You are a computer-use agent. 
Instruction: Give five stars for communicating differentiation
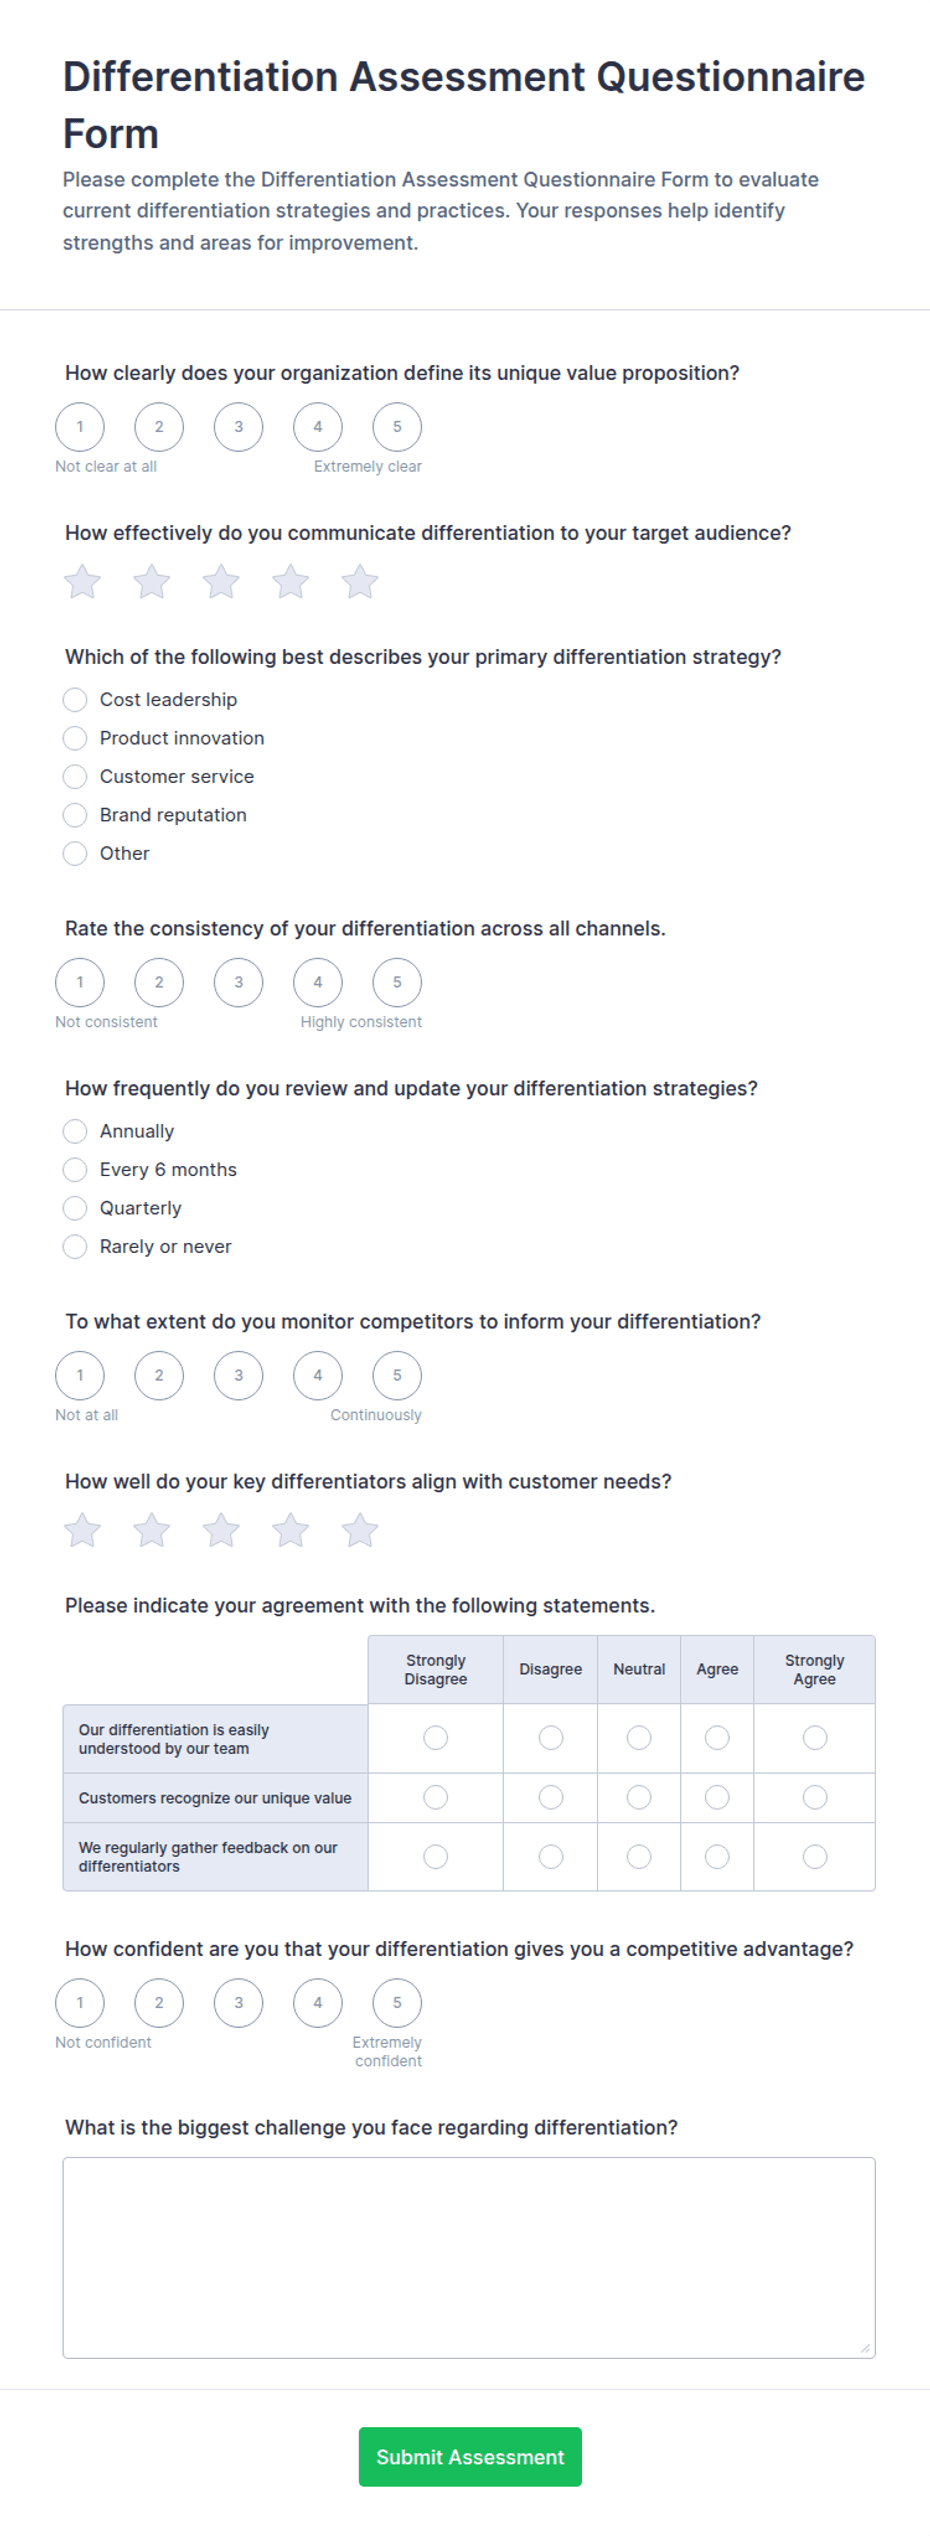pos(360,582)
